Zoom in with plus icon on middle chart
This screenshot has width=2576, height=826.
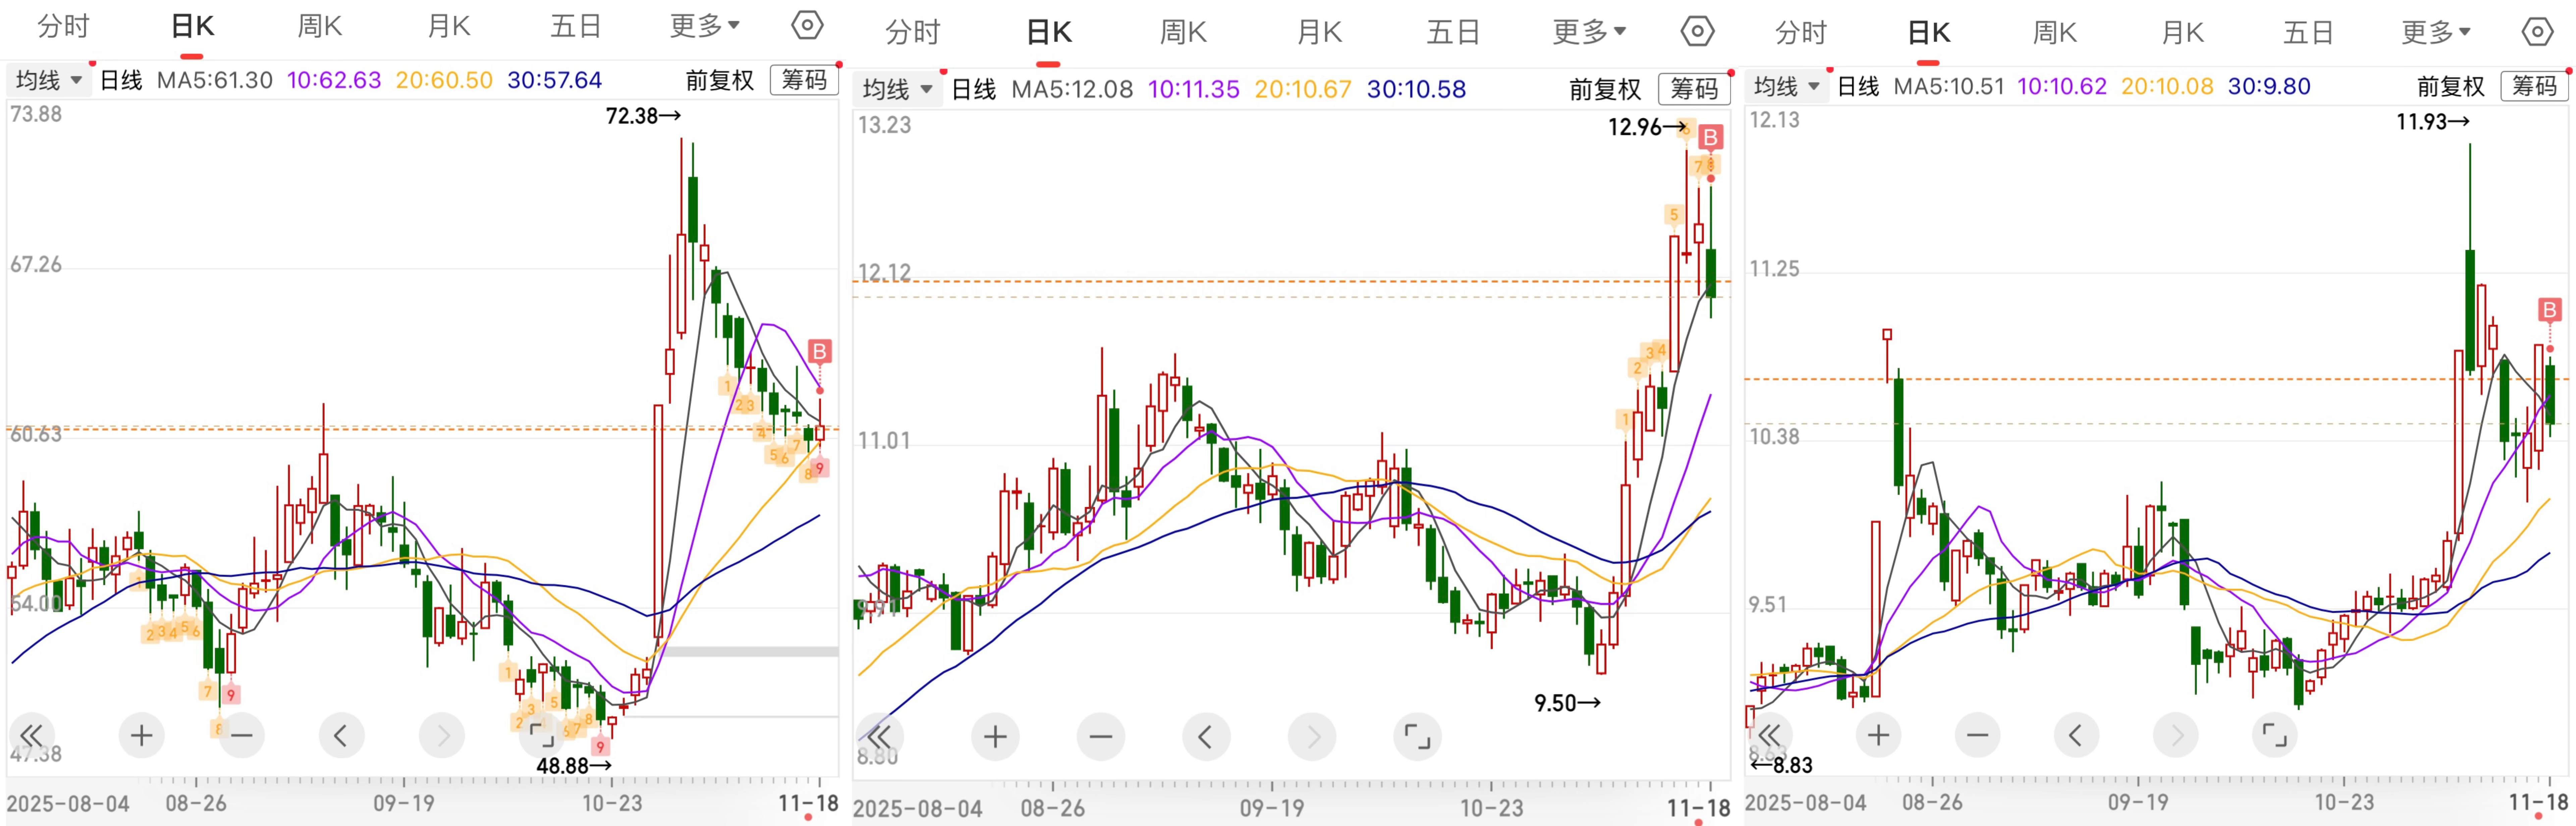995,737
